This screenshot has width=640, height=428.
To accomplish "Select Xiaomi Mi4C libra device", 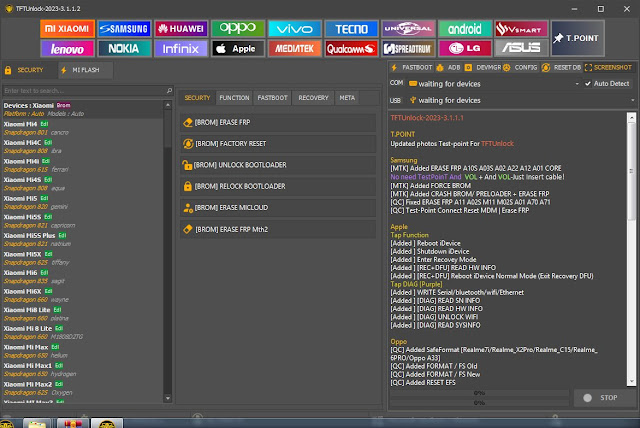I will coord(83,146).
